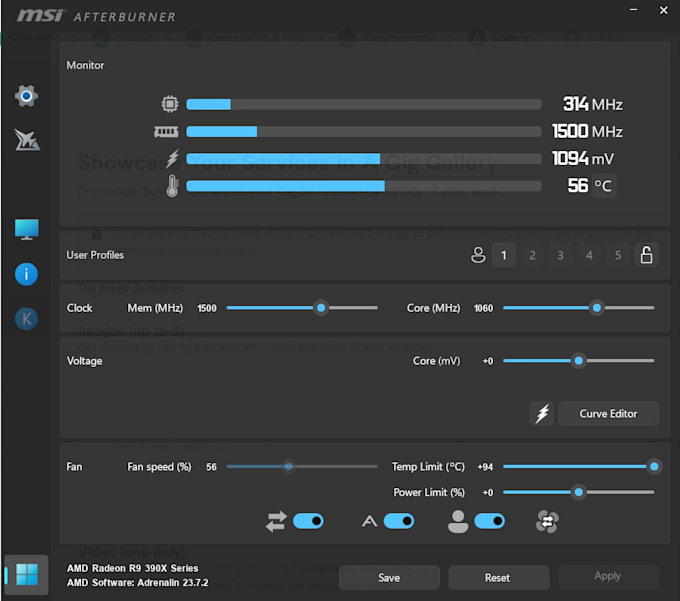This screenshot has height=601, width=680.
Task: Select user profile 4
Action: click(x=589, y=255)
